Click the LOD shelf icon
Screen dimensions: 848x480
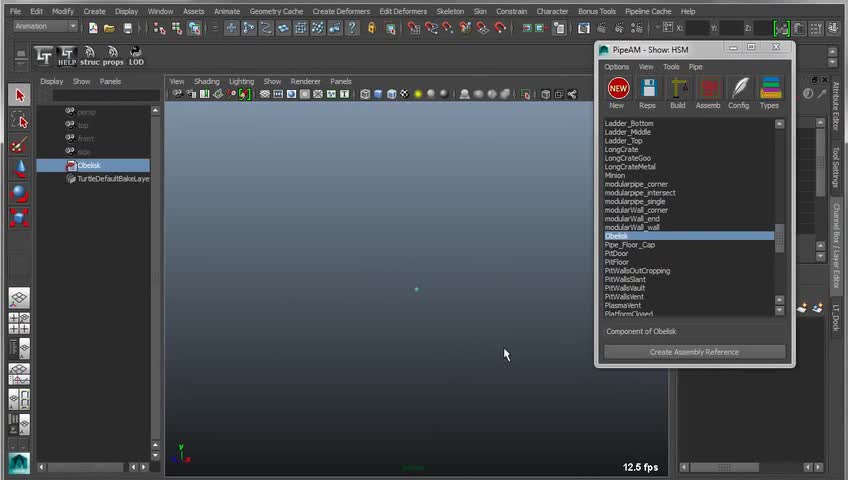point(136,56)
